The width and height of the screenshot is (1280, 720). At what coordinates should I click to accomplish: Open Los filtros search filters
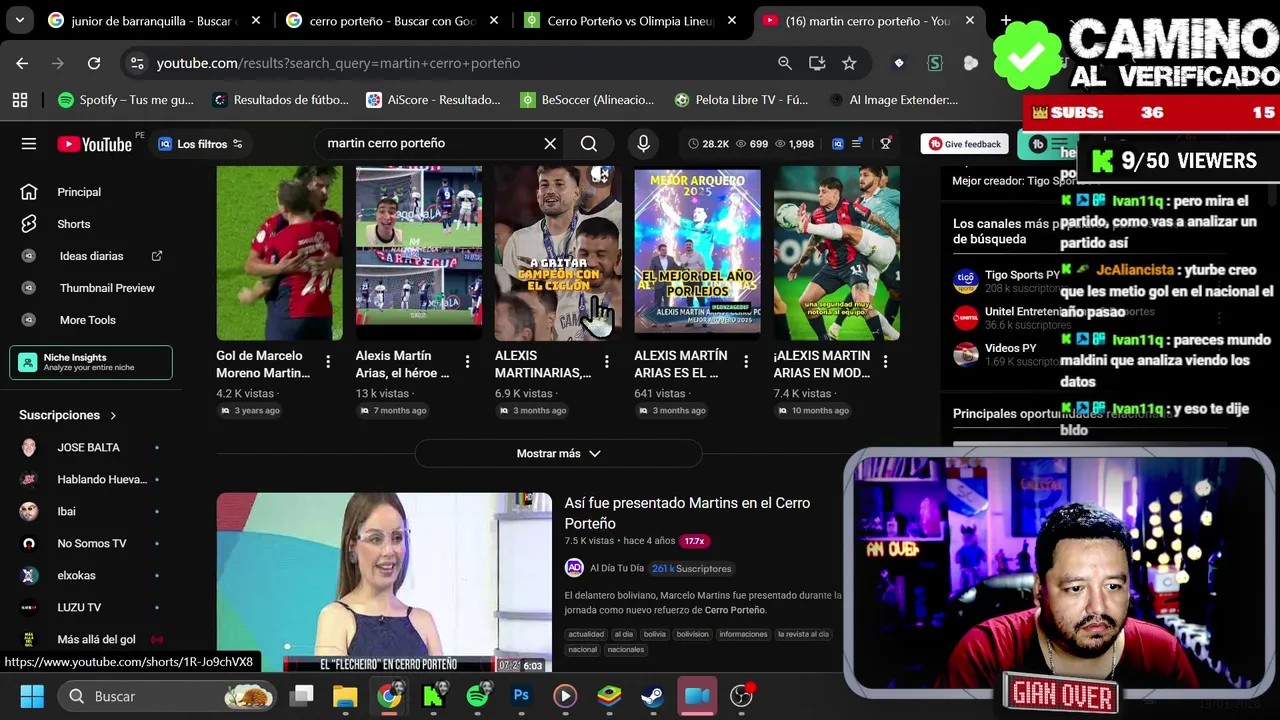point(200,144)
